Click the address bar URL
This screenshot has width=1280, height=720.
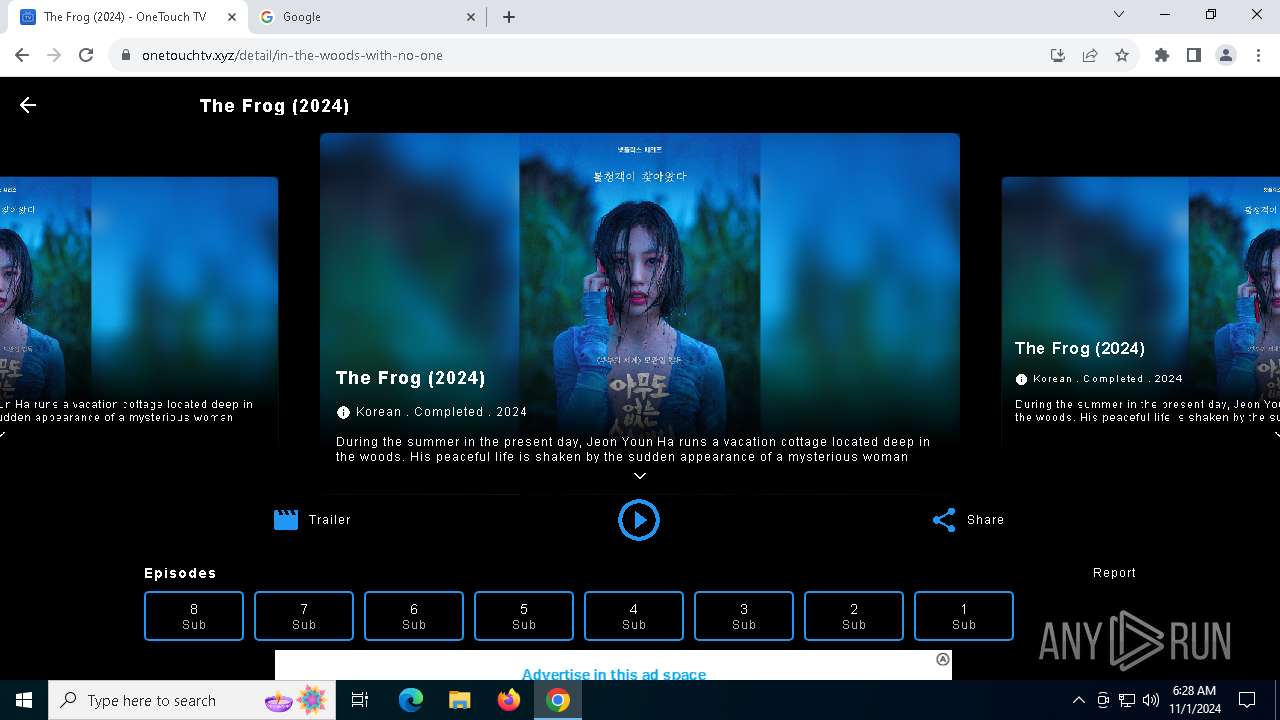pyautogui.click(x=292, y=56)
